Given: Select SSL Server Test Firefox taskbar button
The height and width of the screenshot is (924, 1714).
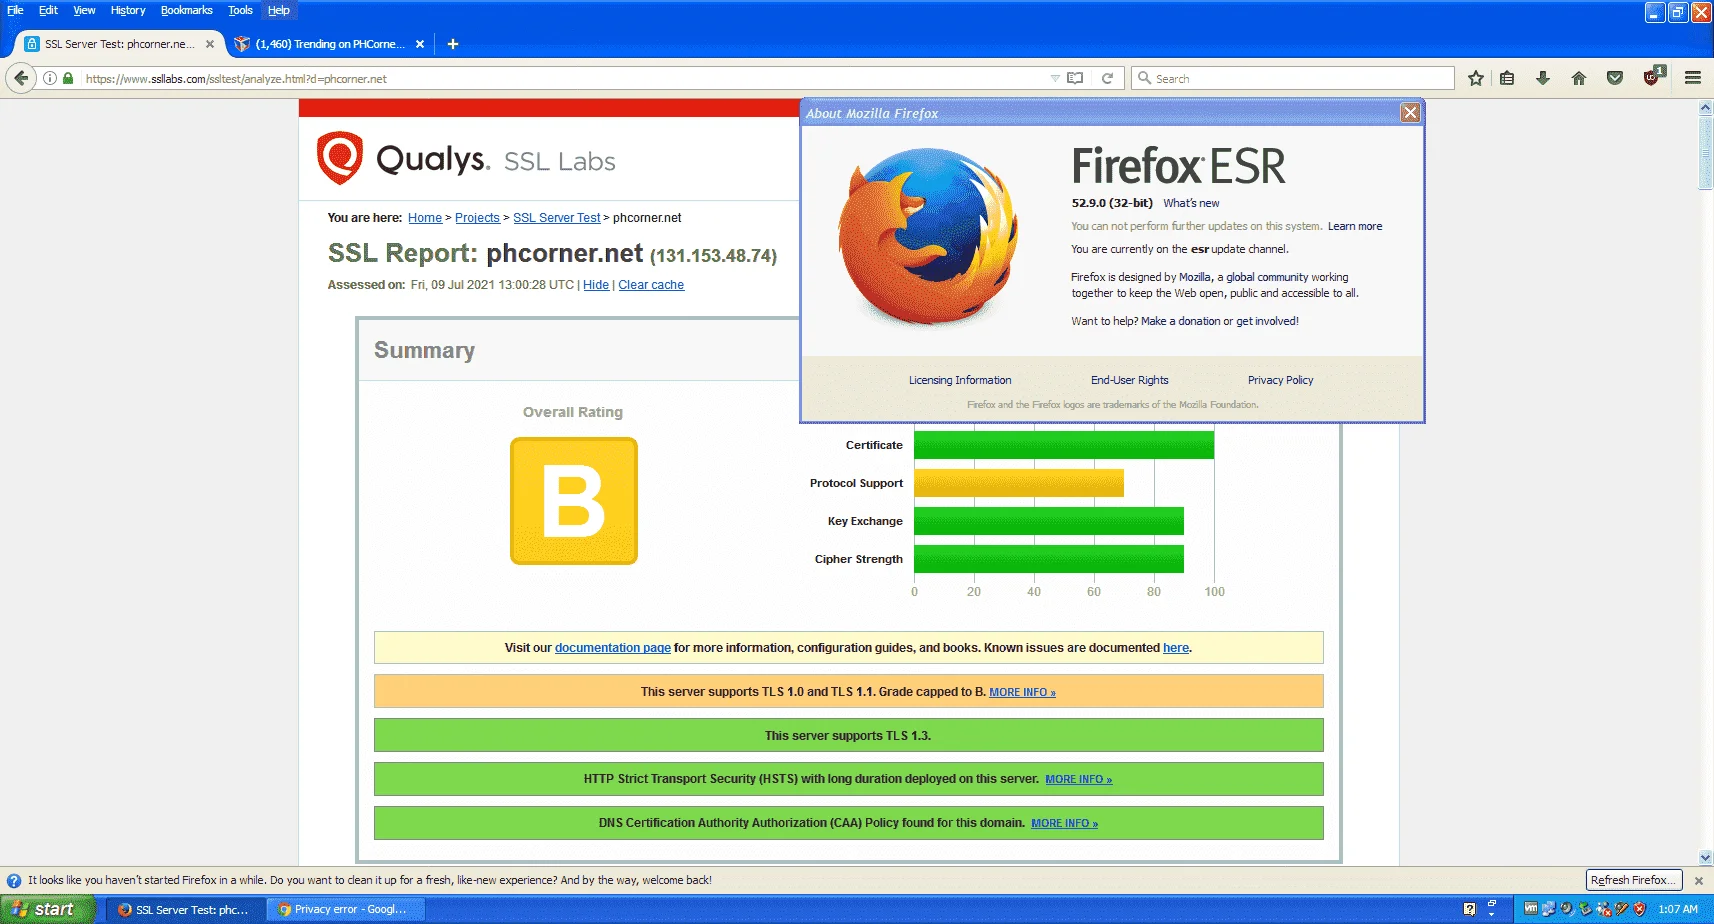Looking at the screenshot, I should [x=187, y=909].
